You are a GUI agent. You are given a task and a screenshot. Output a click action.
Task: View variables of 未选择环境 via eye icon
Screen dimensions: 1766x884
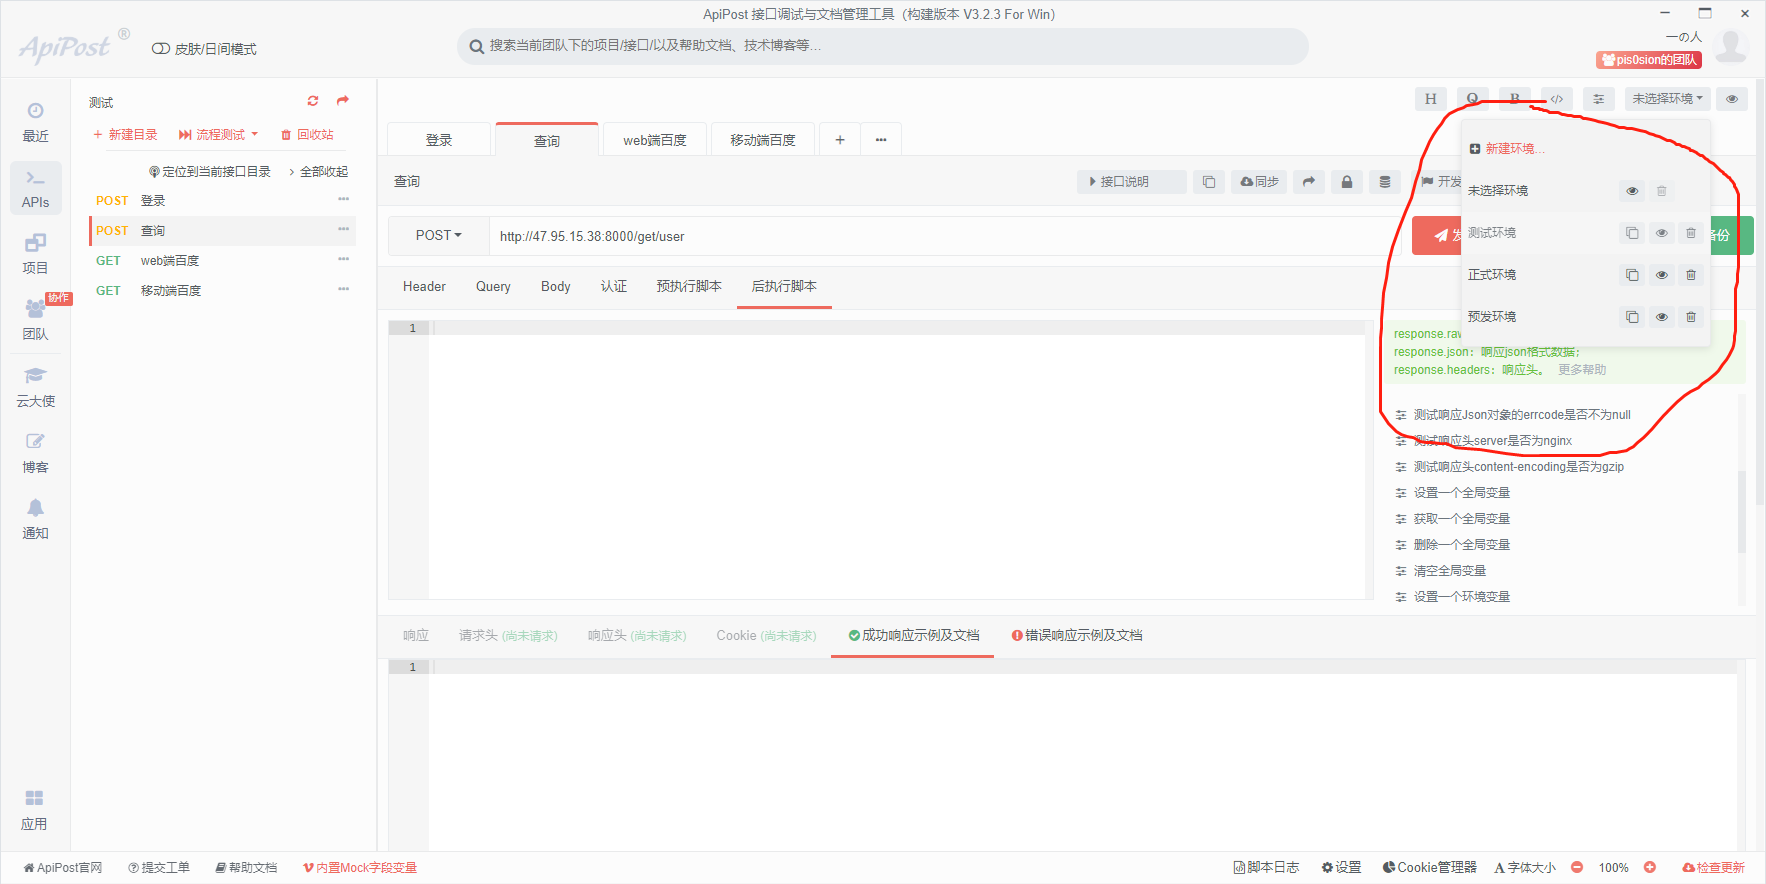tap(1632, 191)
